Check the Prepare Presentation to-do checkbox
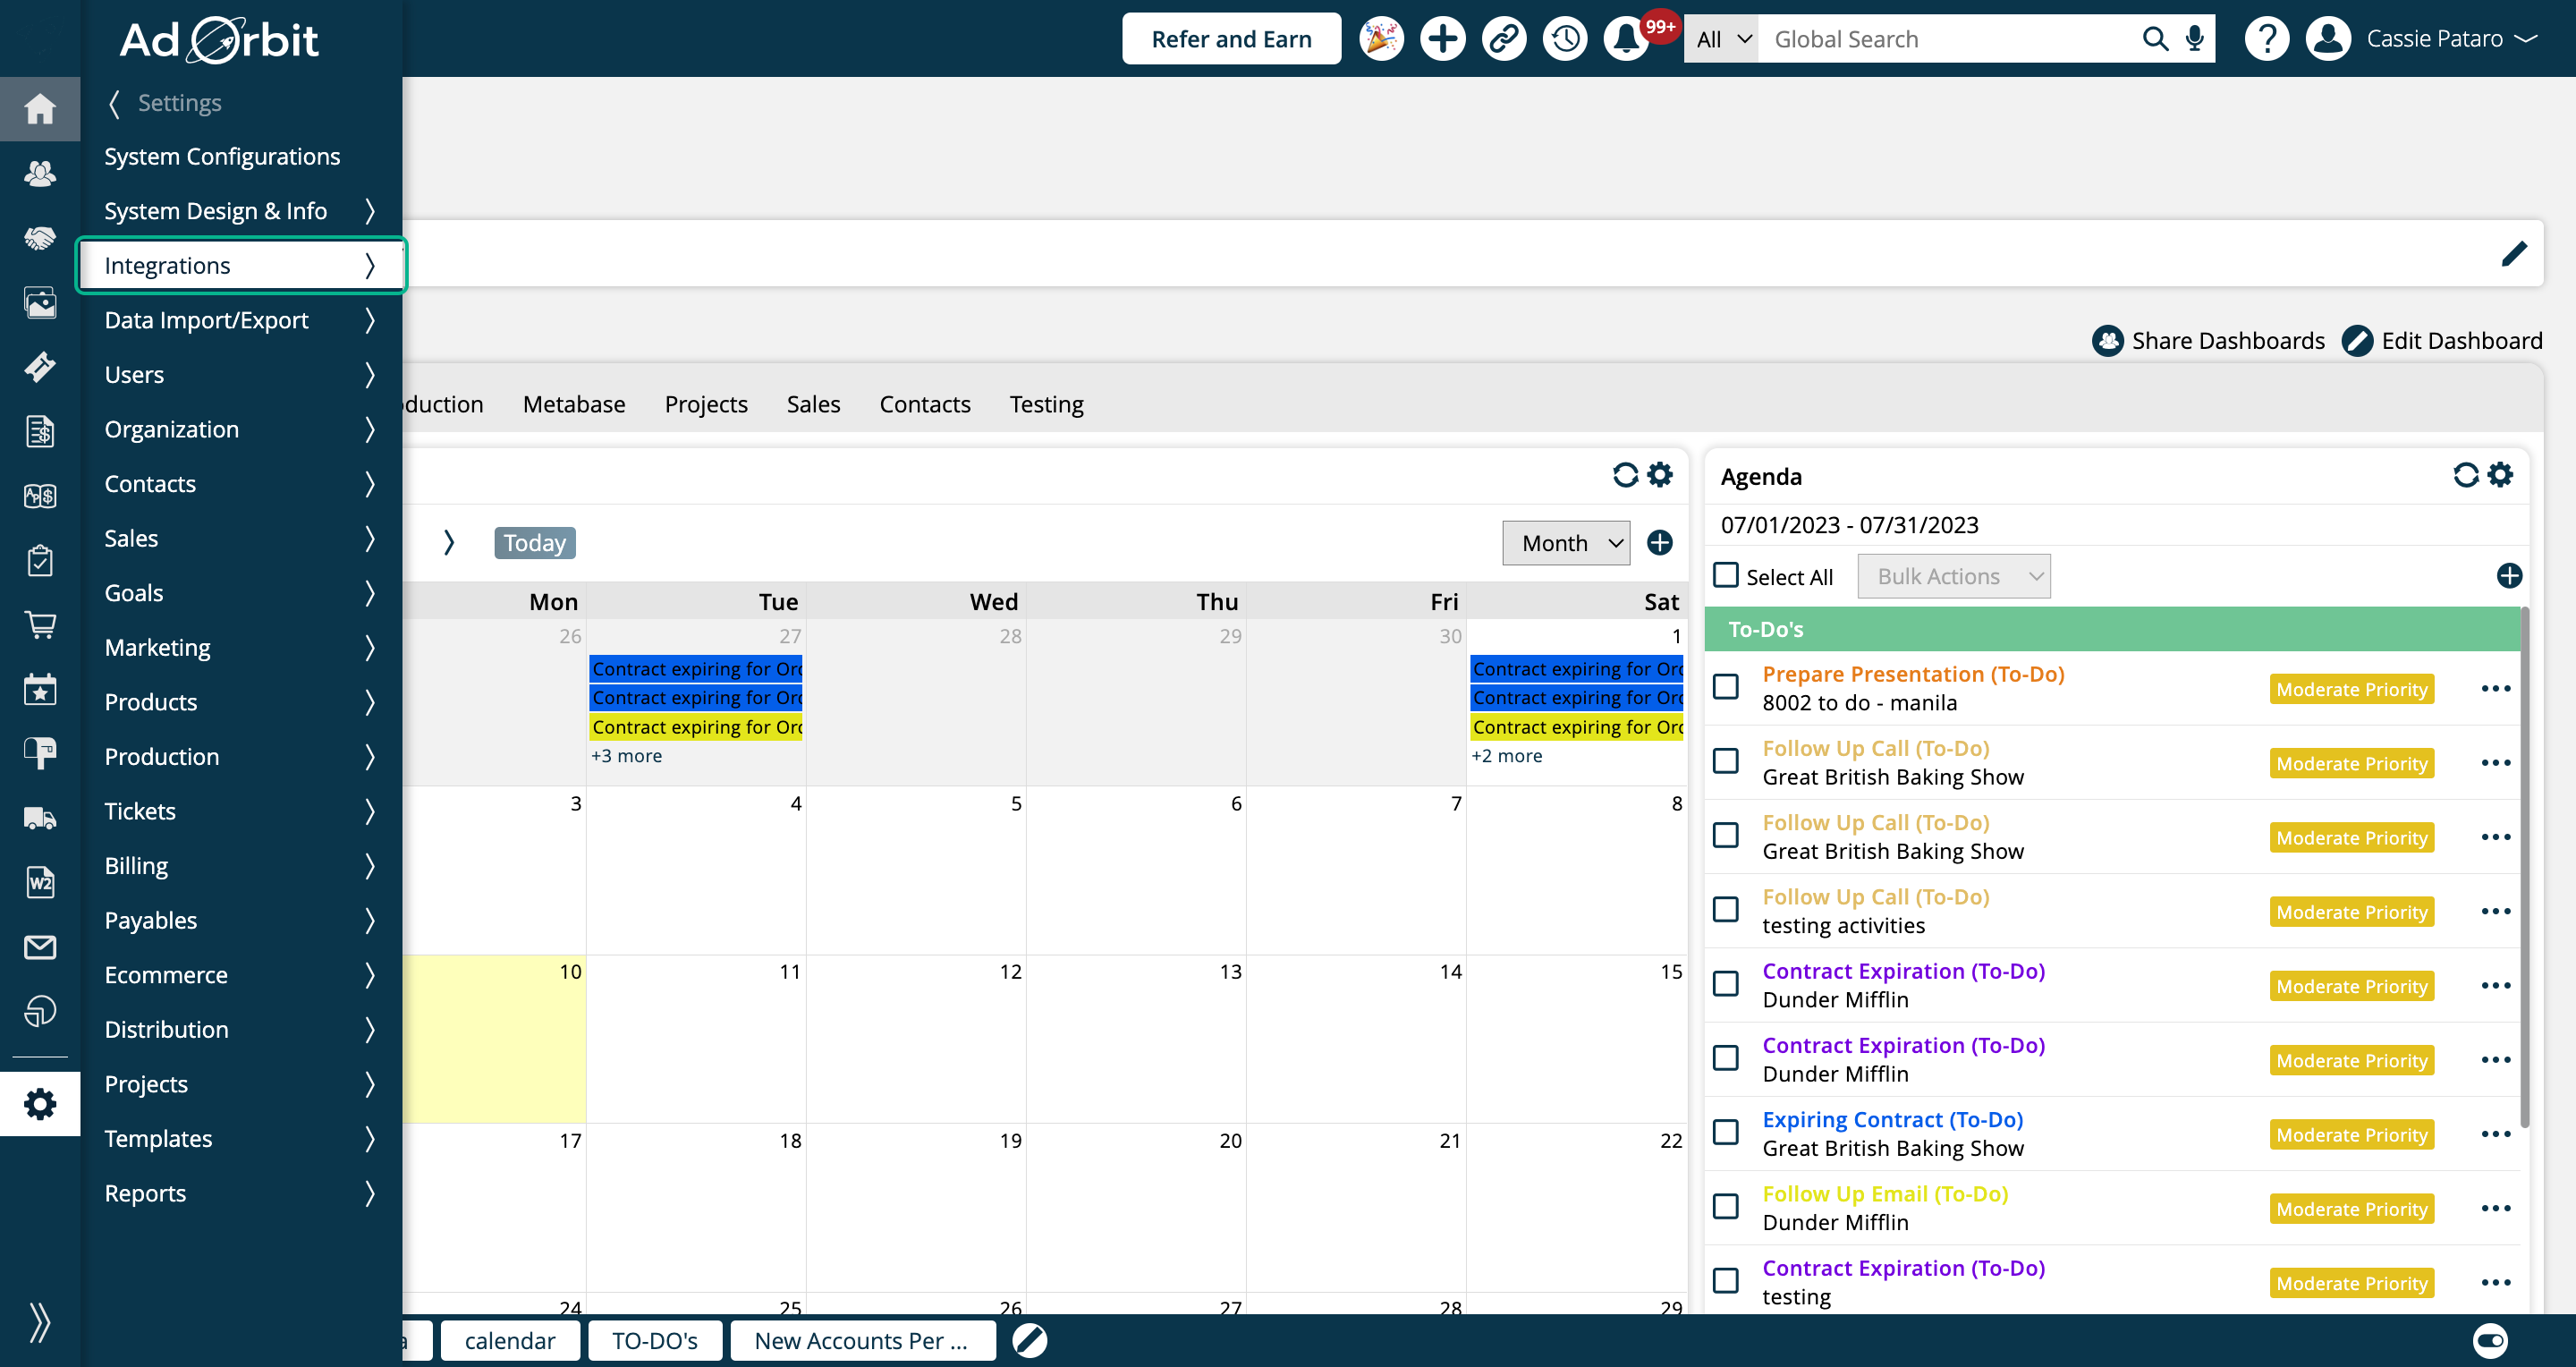The width and height of the screenshot is (2576, 1367). [x=1726, y=687]
